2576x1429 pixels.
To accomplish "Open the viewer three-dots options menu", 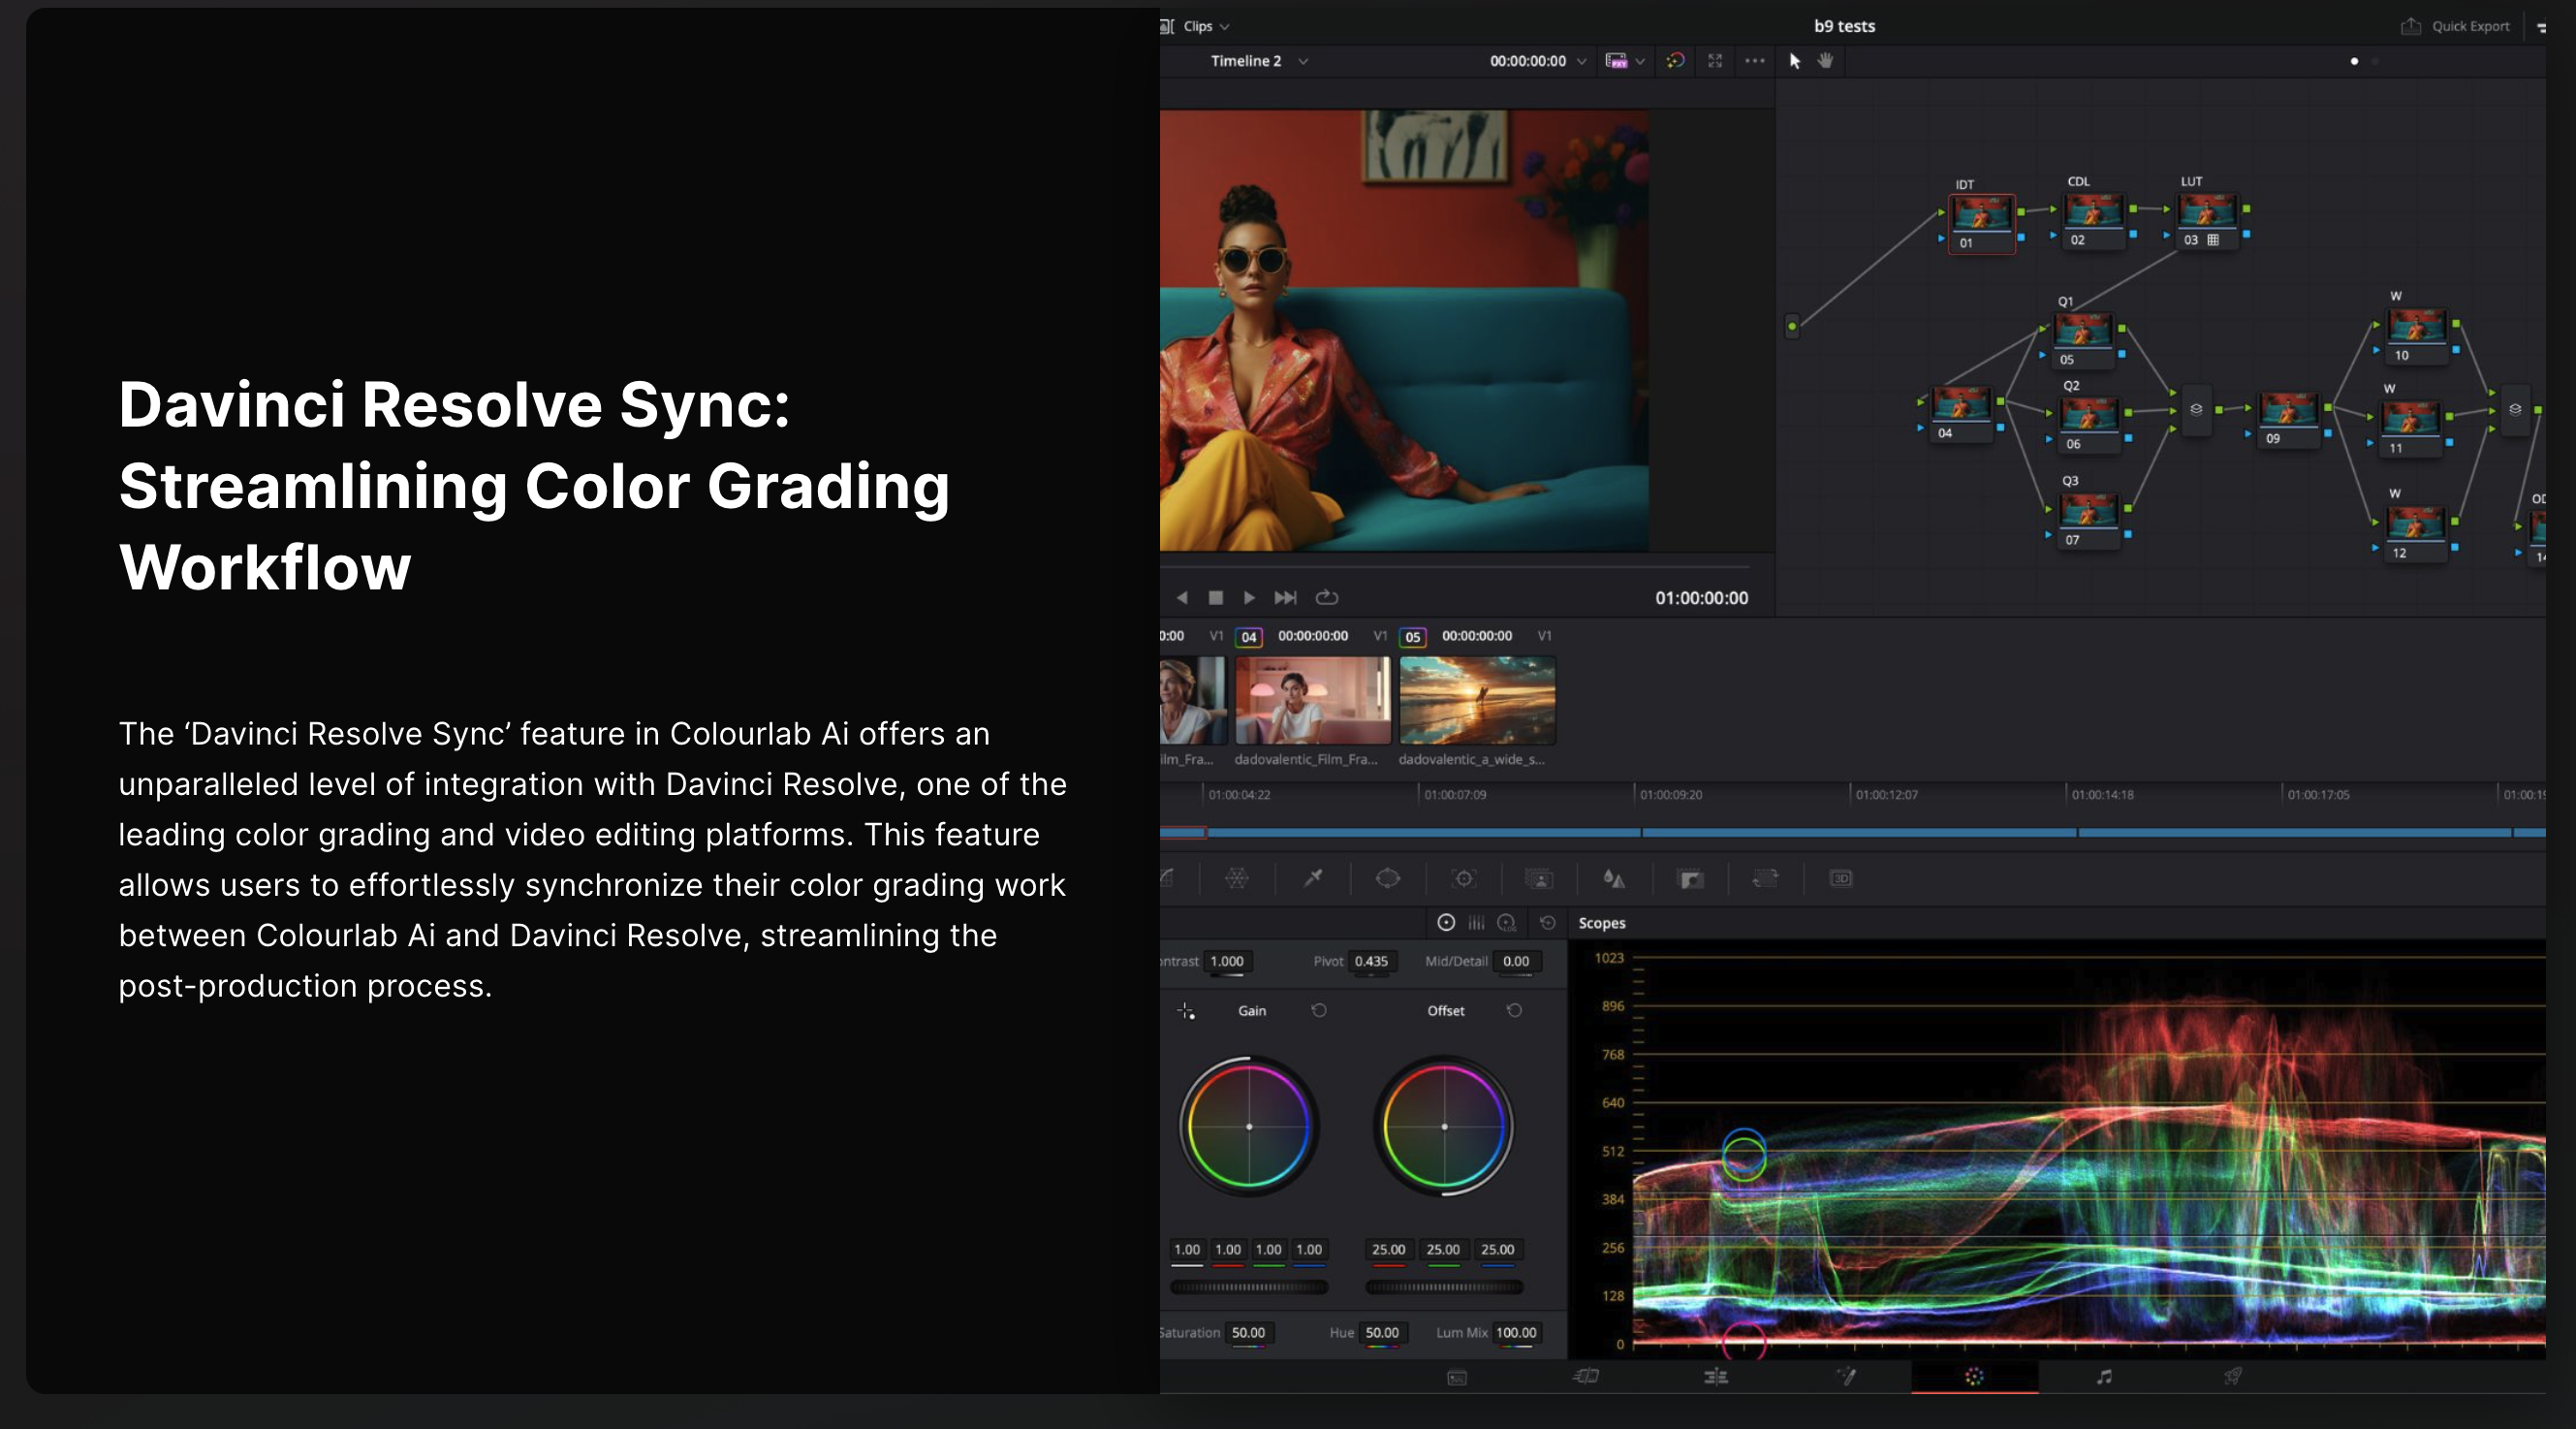I will (1755, 61).
